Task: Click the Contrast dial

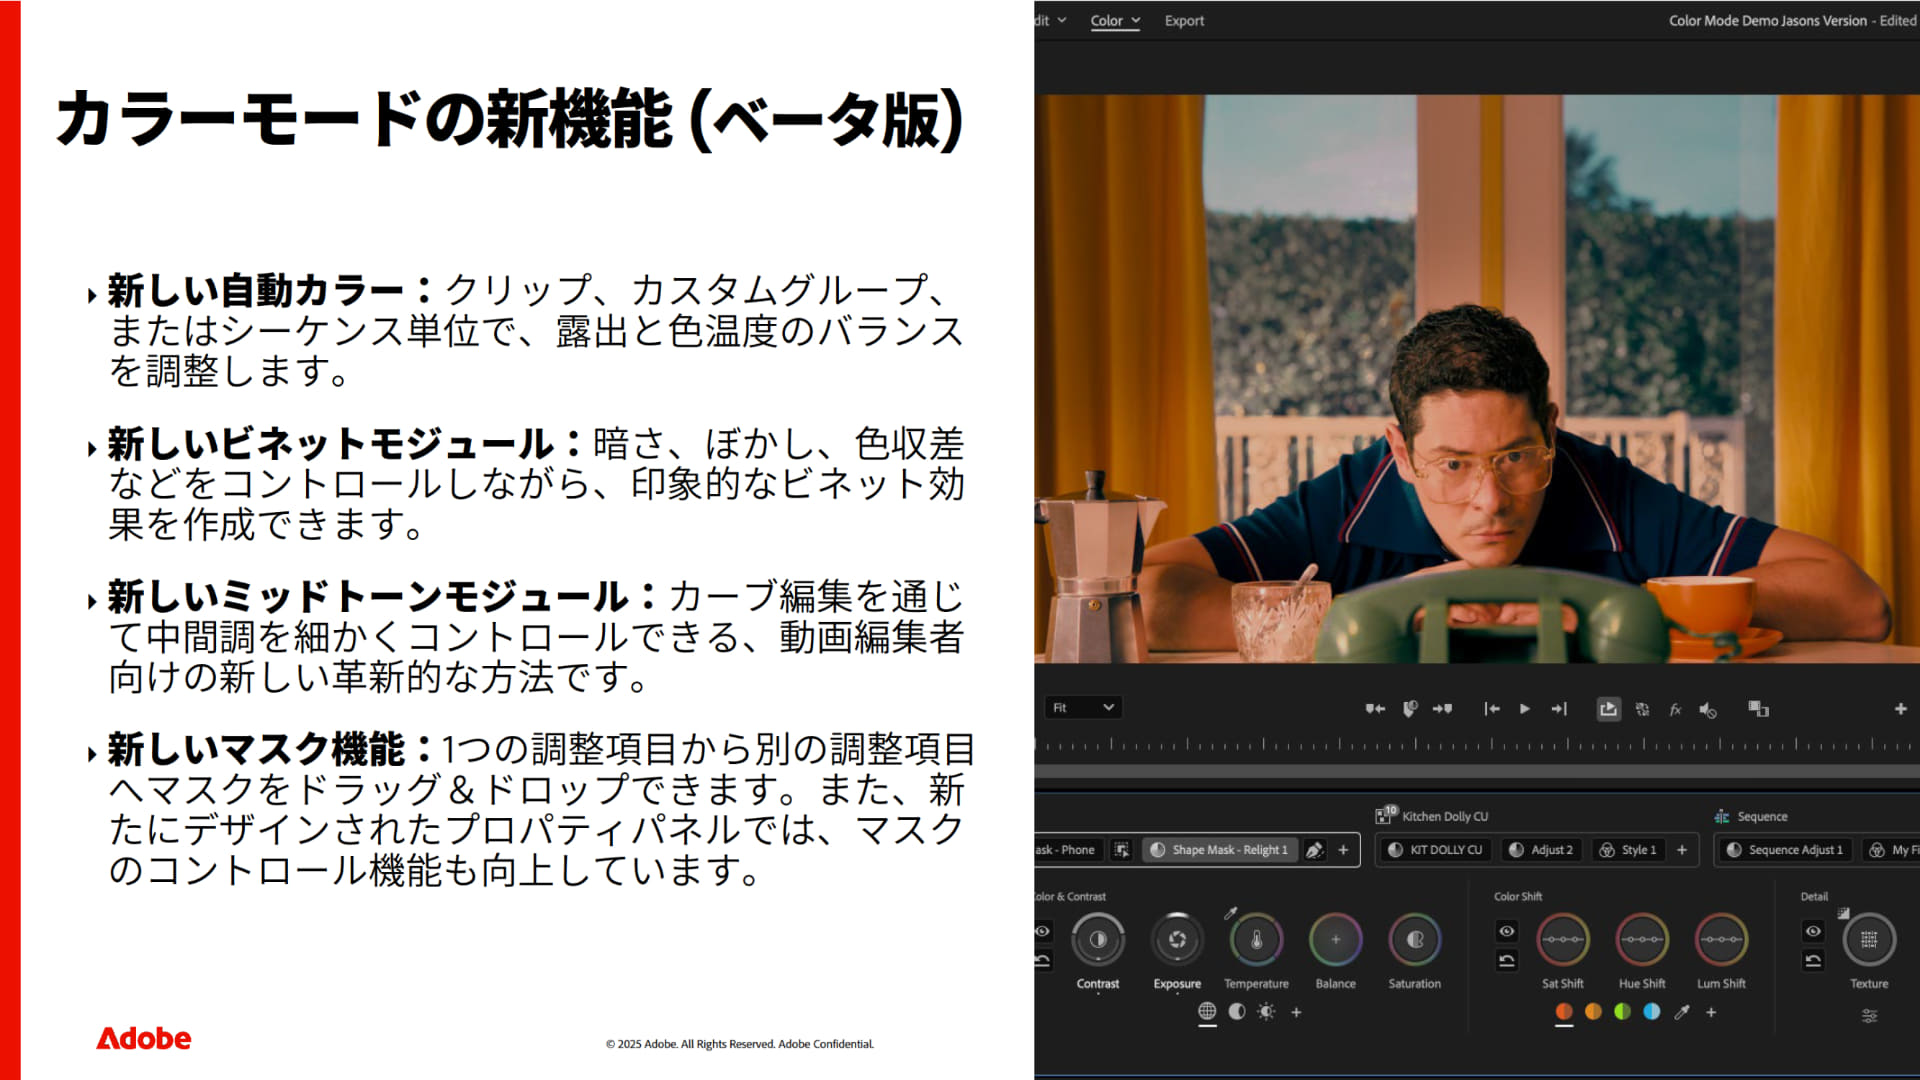Action: click(1098, 939)
